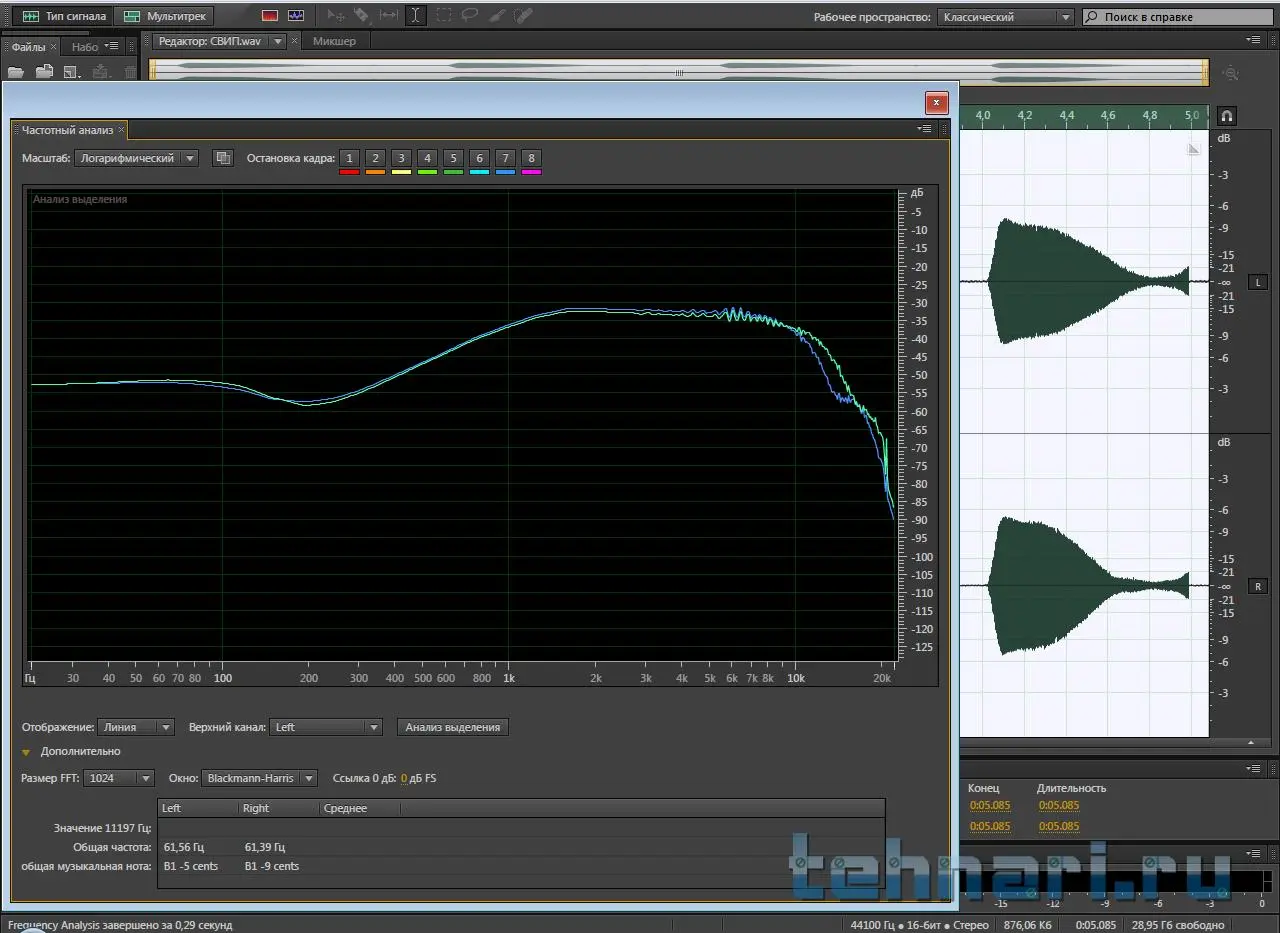Show the red spectral frequency display
The width and height of the screenshot is (1280, 933).
tap(270, 16)
